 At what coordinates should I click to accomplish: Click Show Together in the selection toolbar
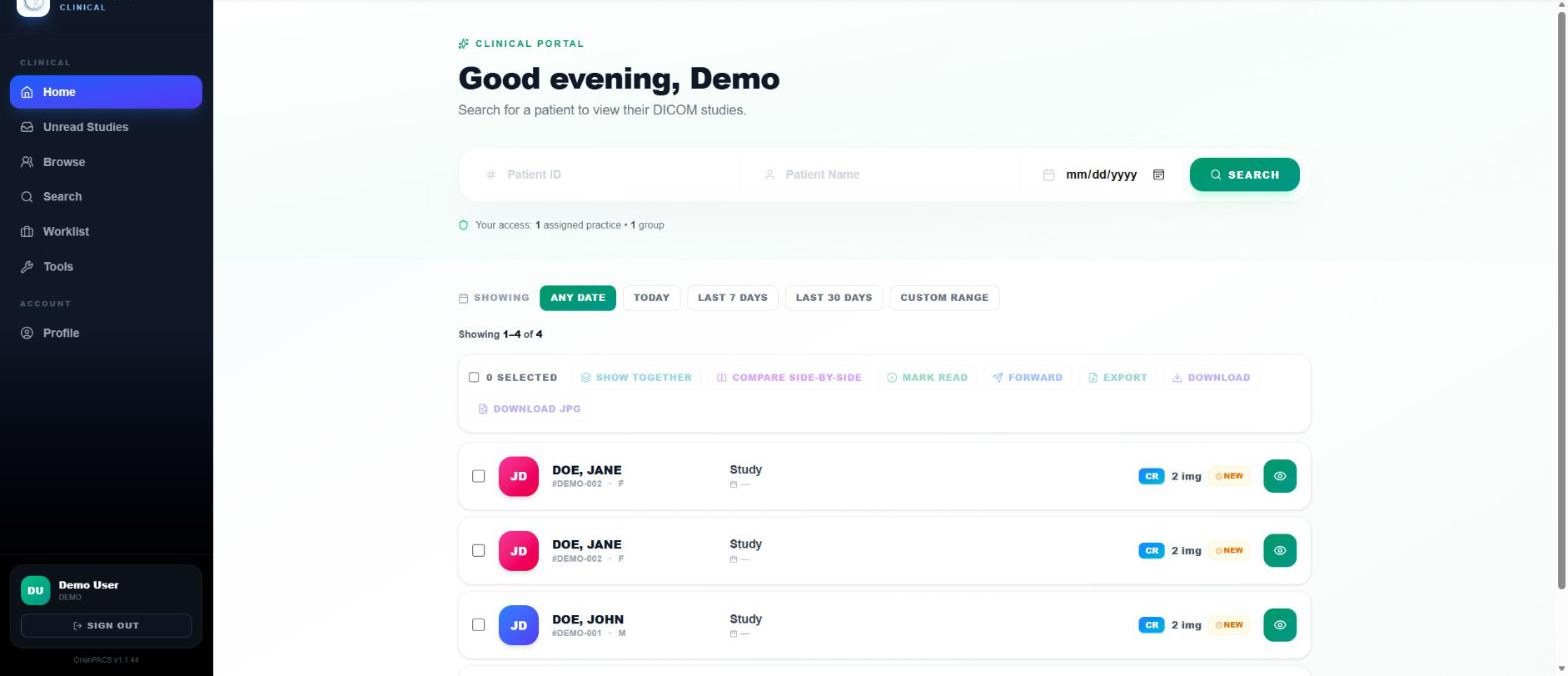[636, 378]
